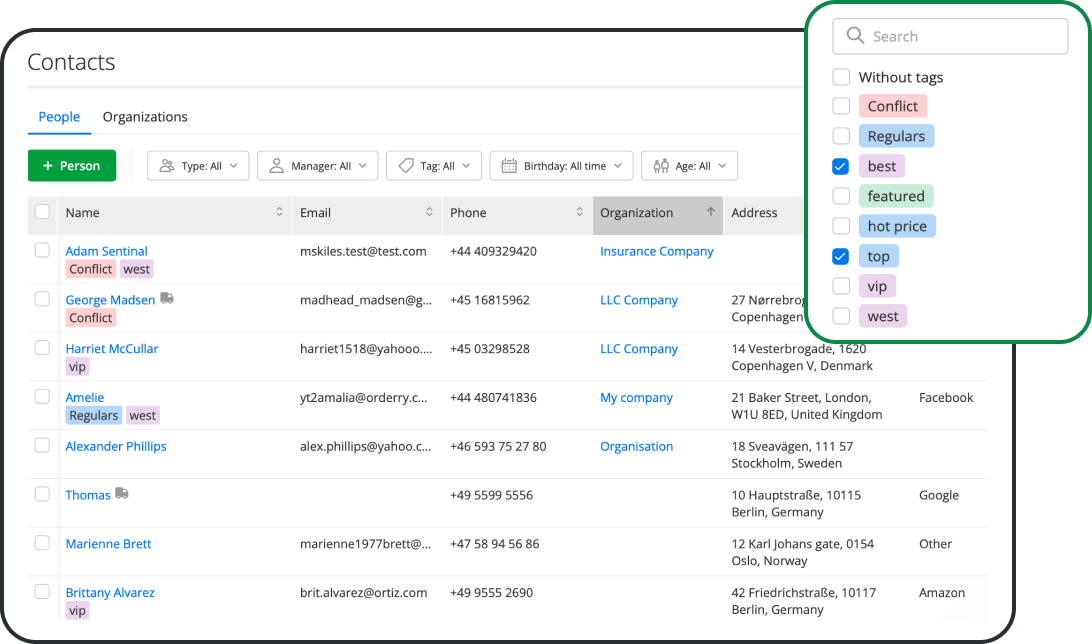Viewport: 1092px width, 644px height.
Task: Open the Tag: All dropdown
Action: coord(433,165)
